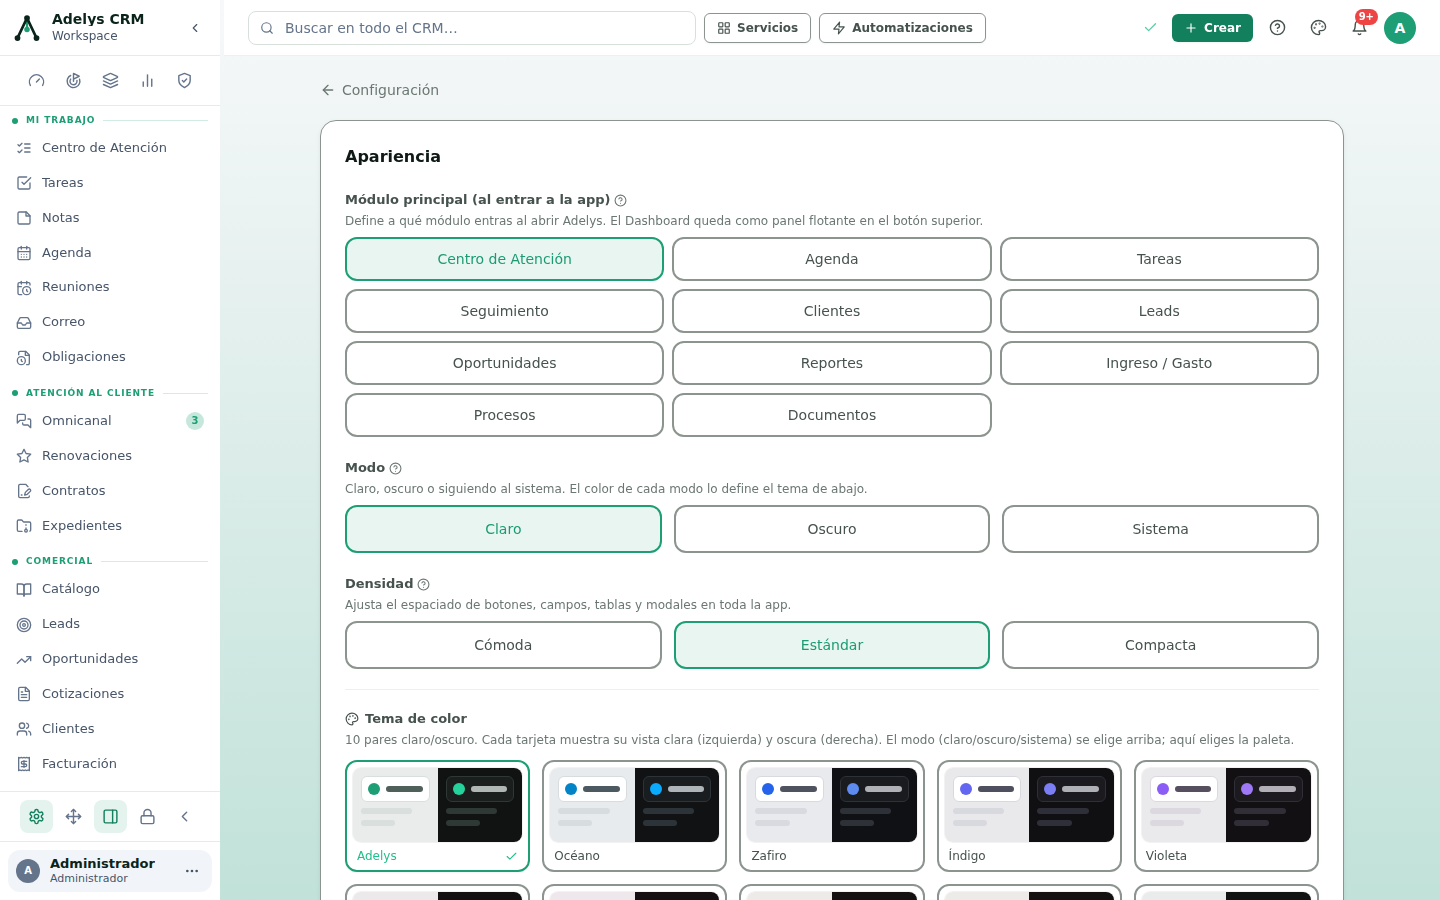Open the notifications bell with 9+ badge
1440x900 pixels.
(x=1359, y=28)
